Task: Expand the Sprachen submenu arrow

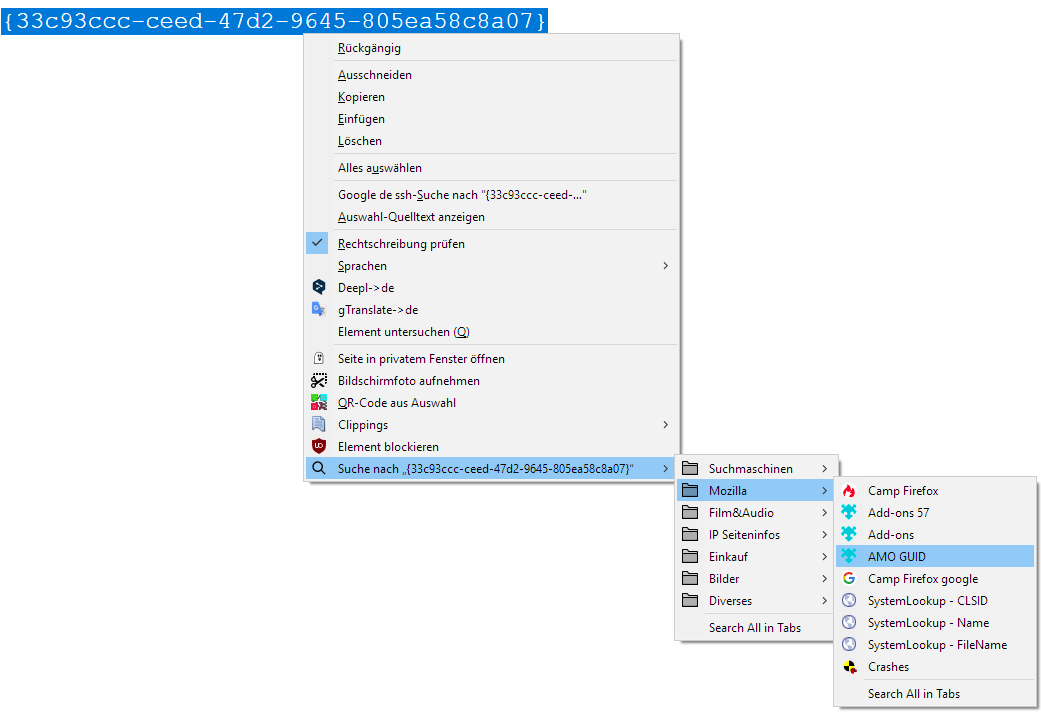Action: pyautogui.click(x=665, y=265)
